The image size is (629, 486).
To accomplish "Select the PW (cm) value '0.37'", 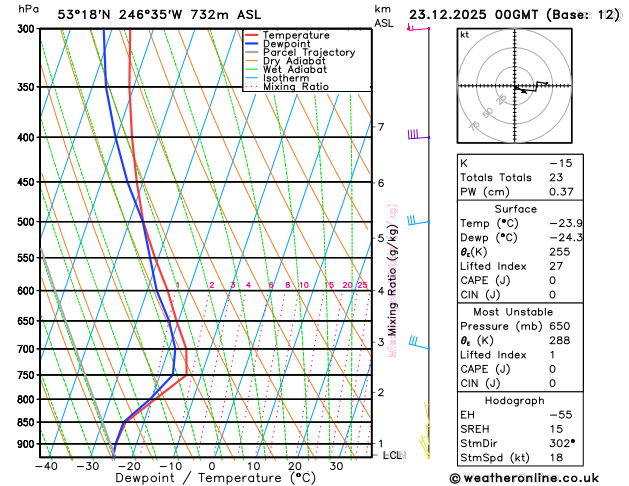I will pyautogui.click(x=561, y=192).
